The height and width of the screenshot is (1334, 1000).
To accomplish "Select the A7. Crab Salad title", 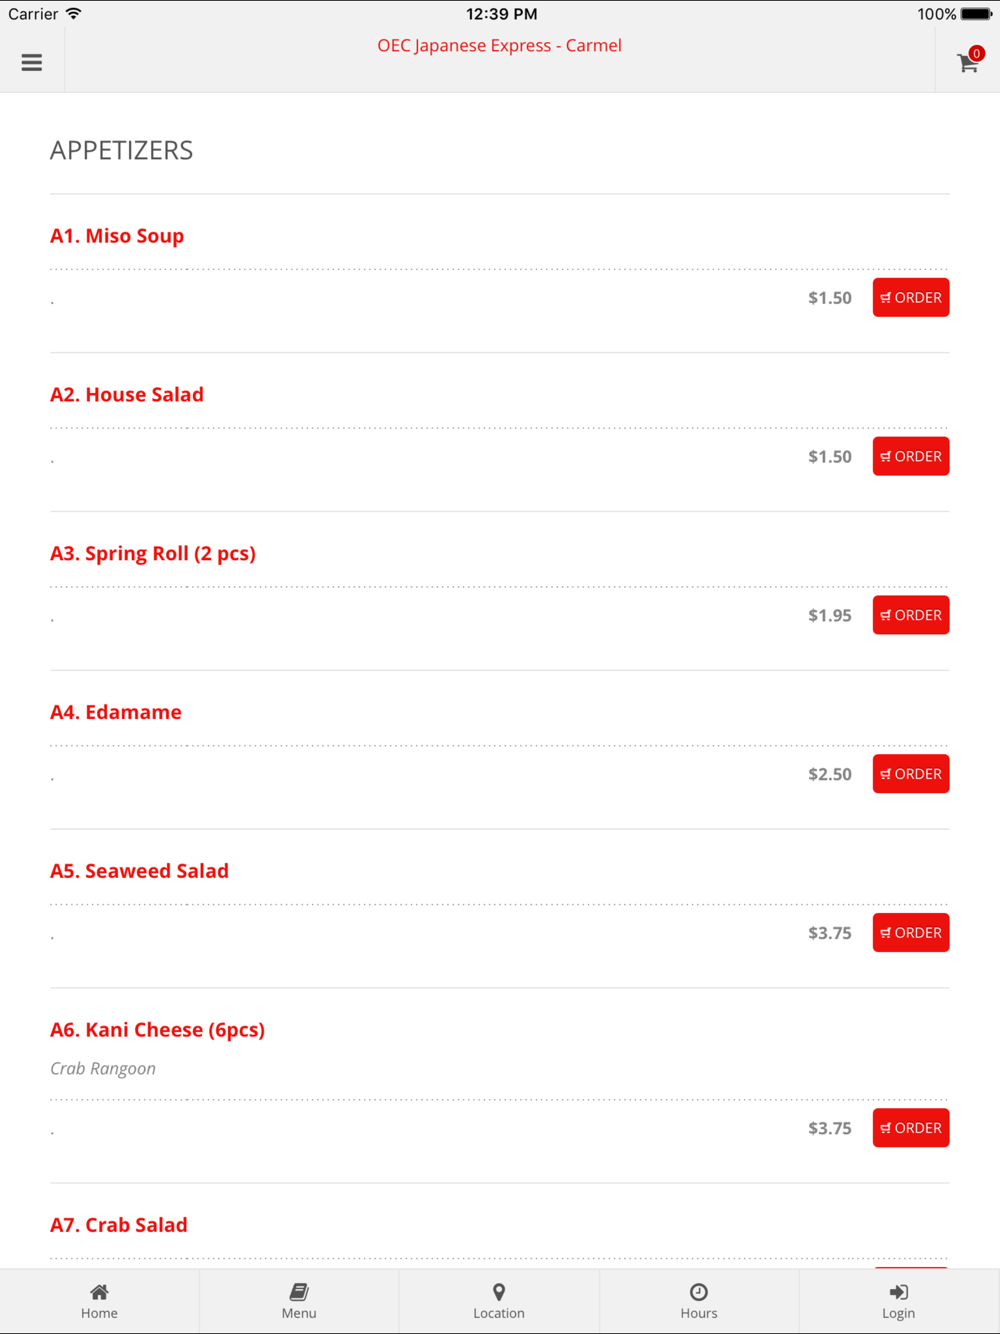I will 119,1225.
